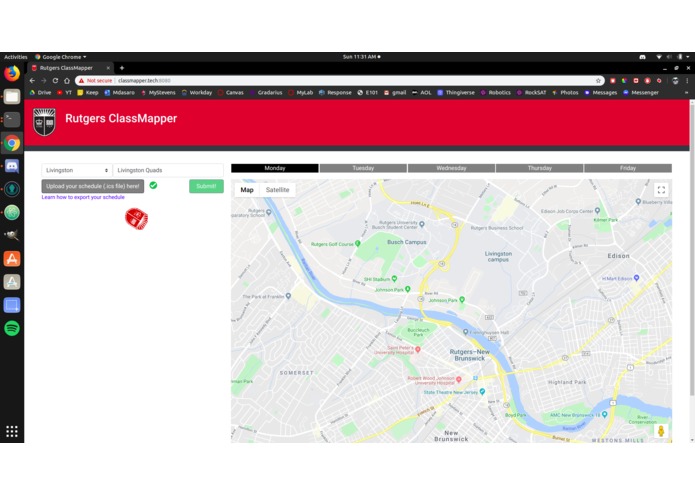Bookmark this page with the star
This screenshot has width=695, height=494.
pos(598,81)
